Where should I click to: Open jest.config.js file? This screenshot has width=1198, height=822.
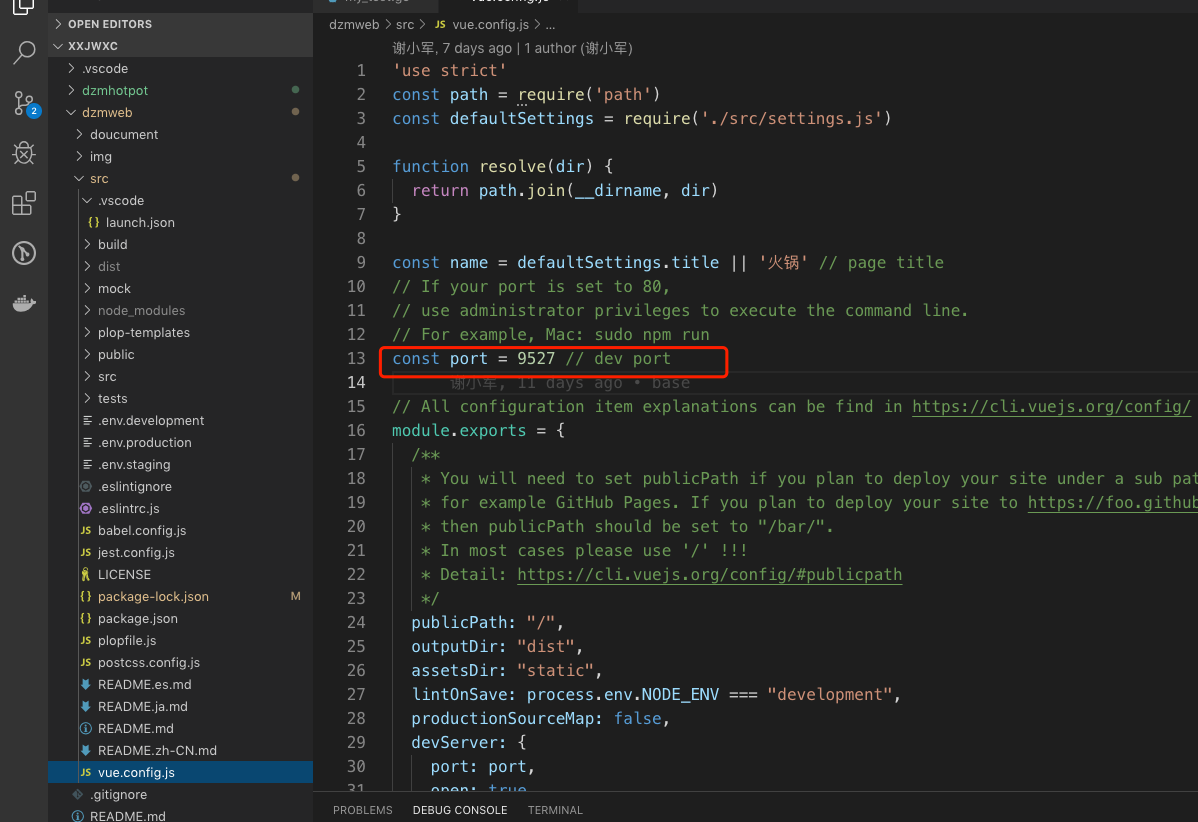point(180,552)
